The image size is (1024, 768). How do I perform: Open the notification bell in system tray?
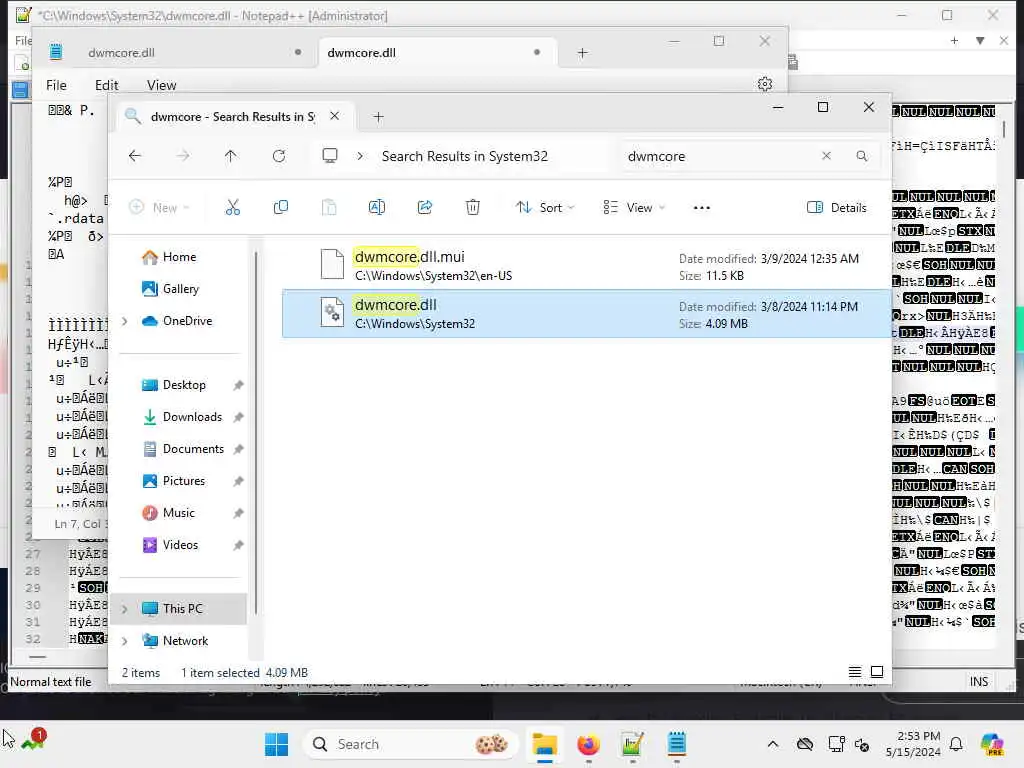coord(956,744)
